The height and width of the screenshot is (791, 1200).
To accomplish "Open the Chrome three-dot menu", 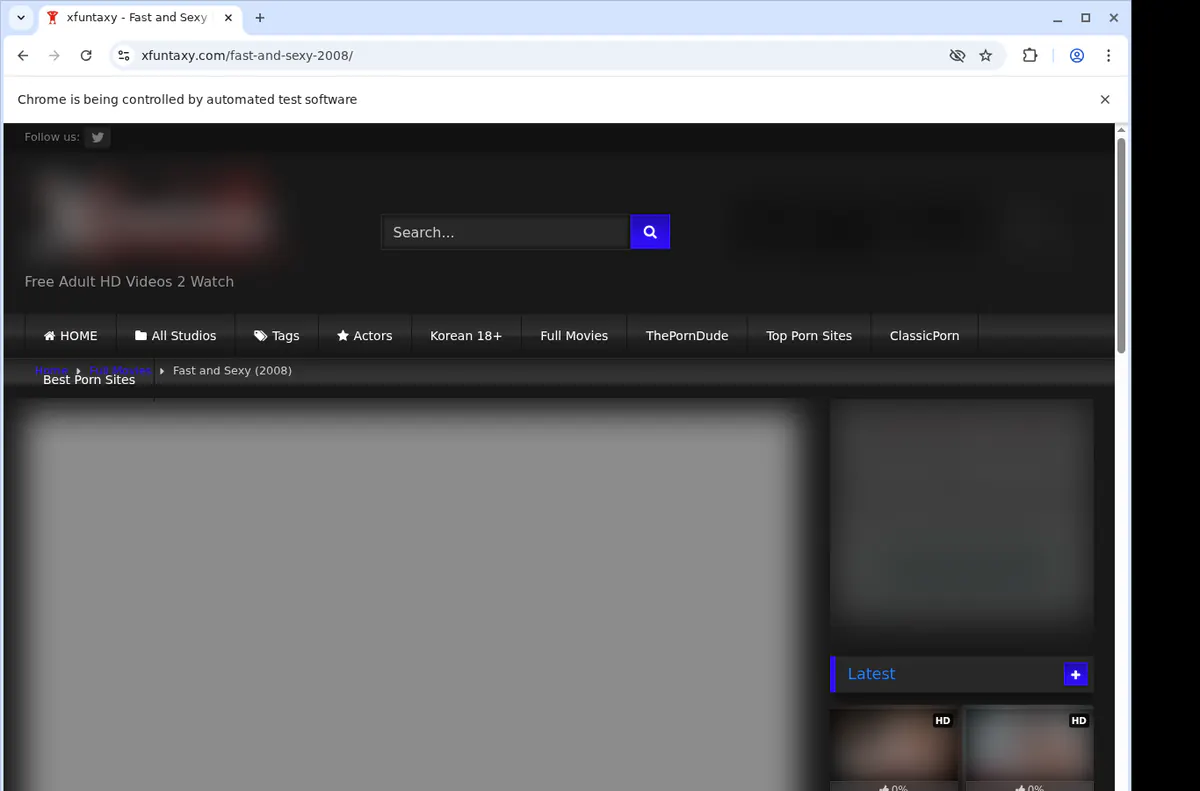I will click(1108, 56).
